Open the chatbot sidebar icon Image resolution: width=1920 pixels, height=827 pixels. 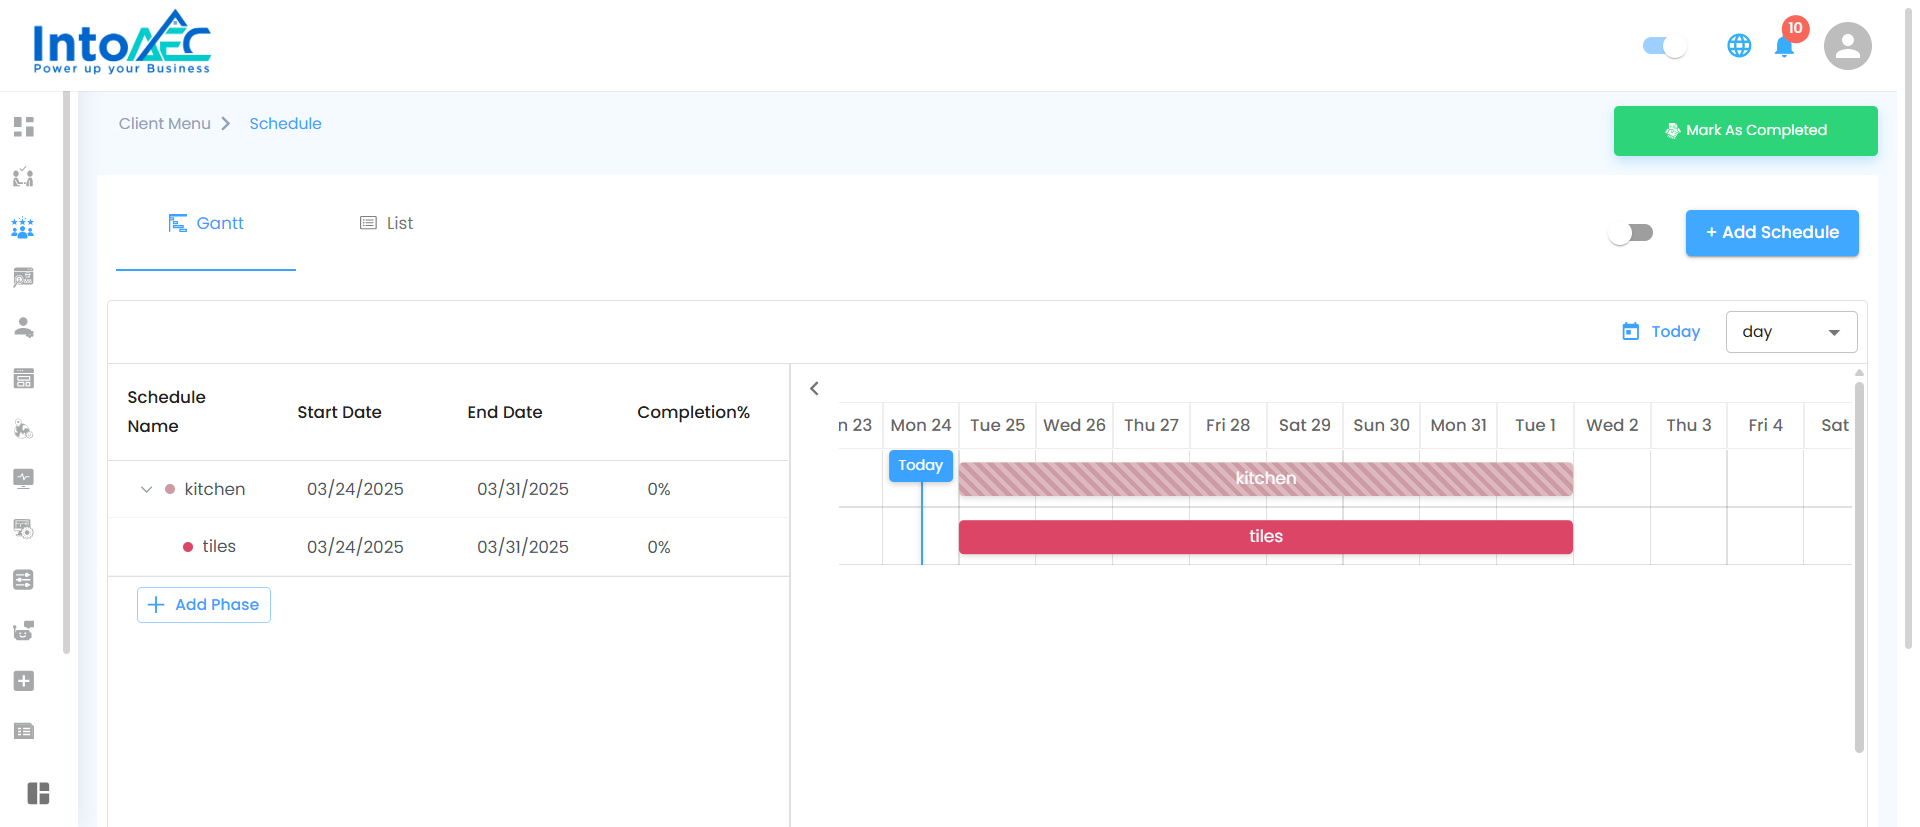point(24,630)
